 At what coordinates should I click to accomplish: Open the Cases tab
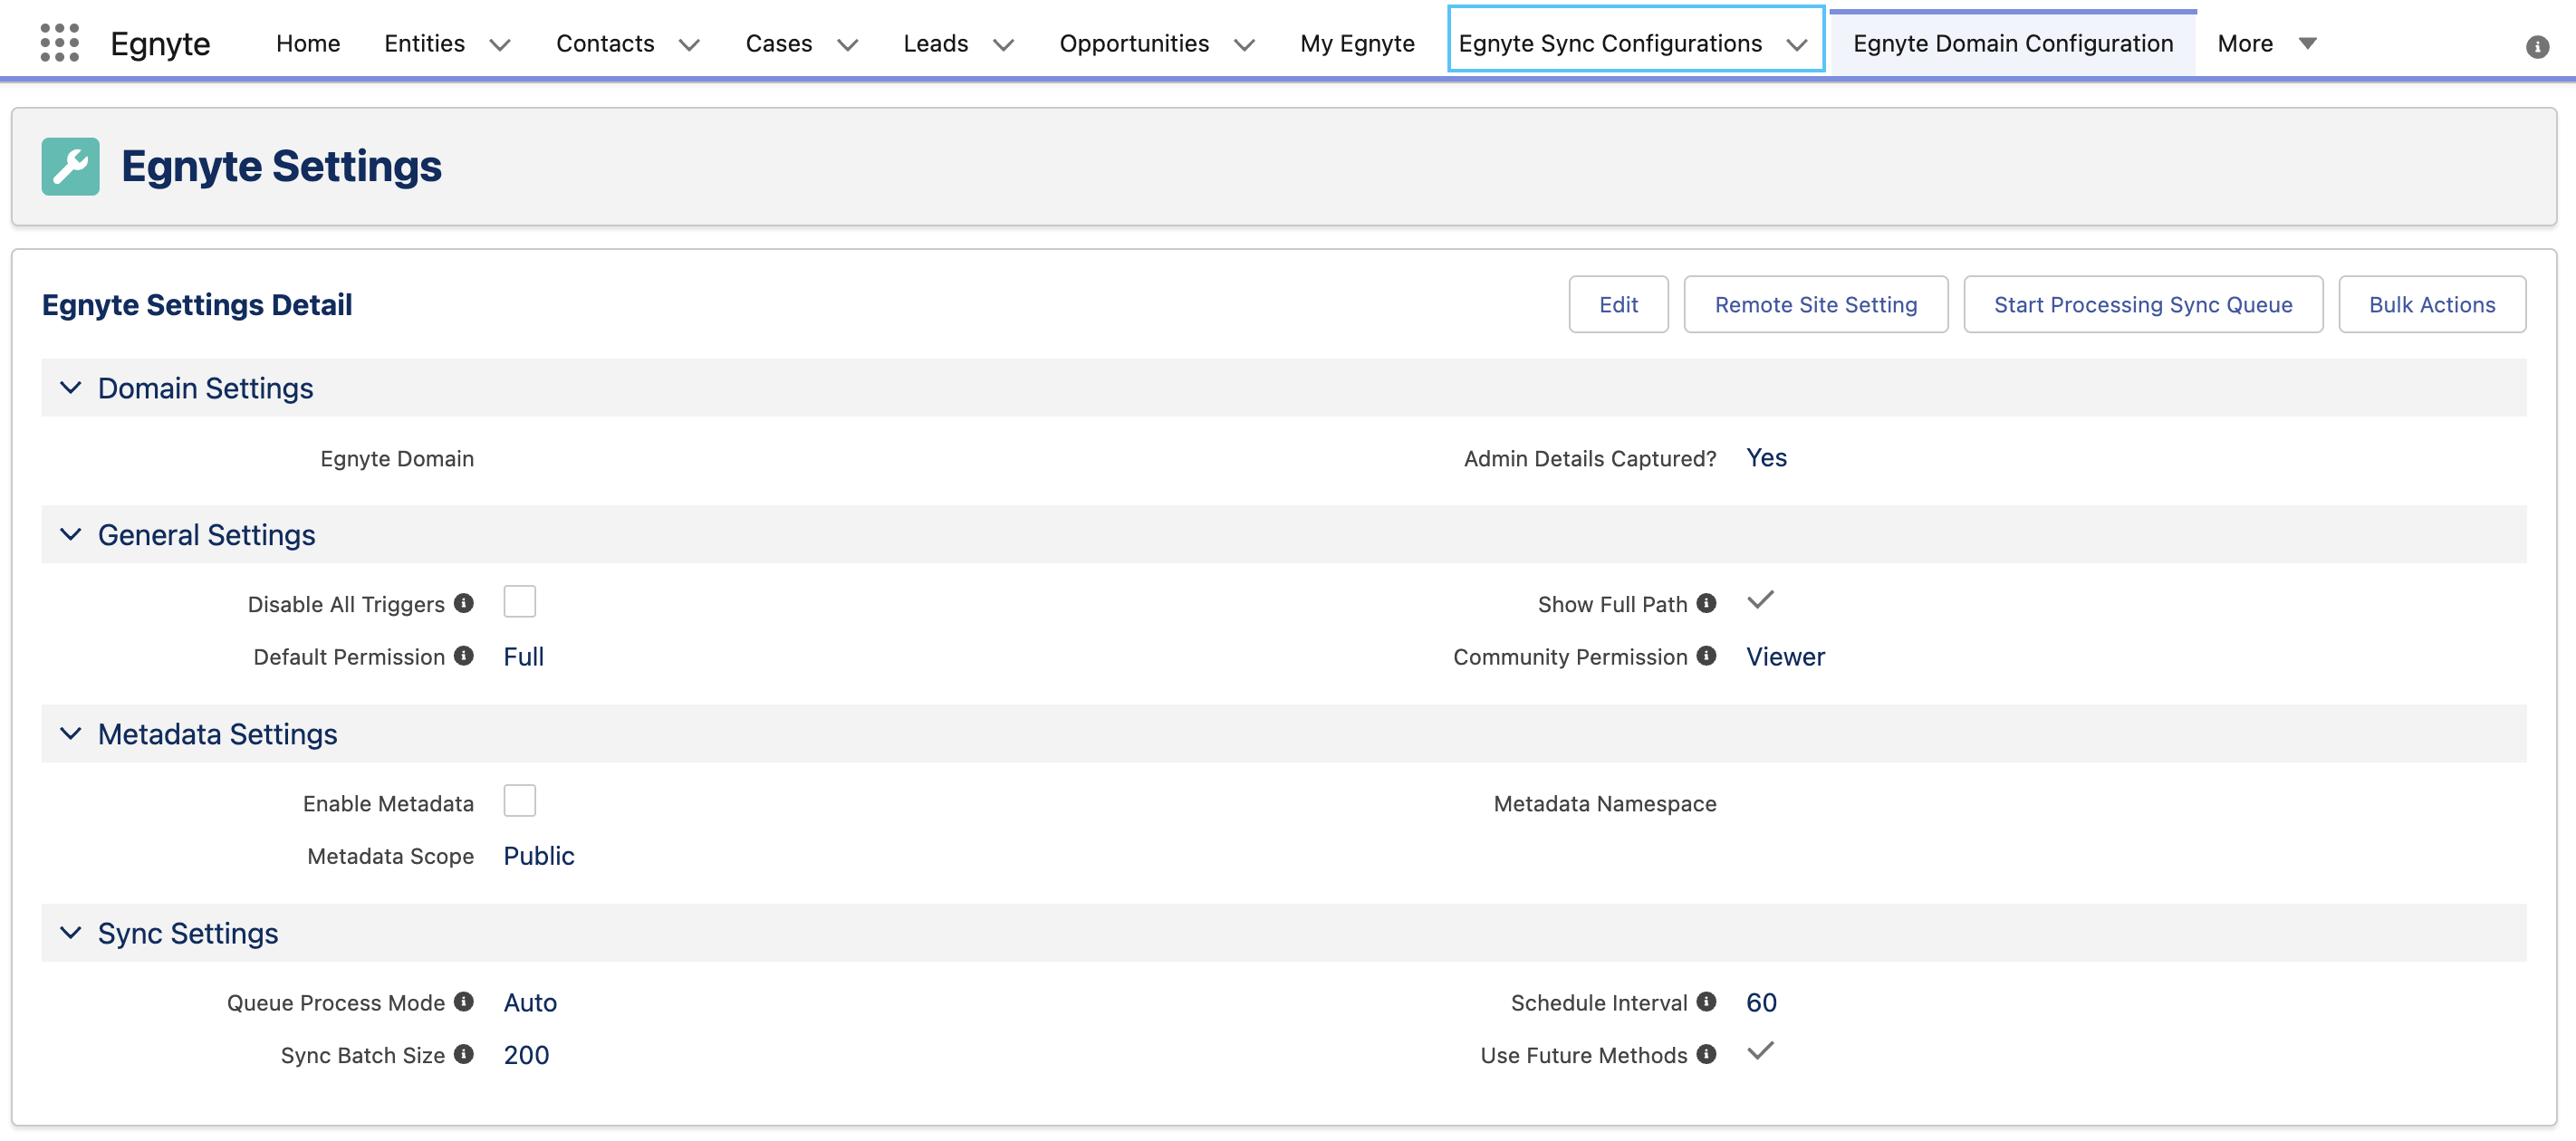point(779,43)
